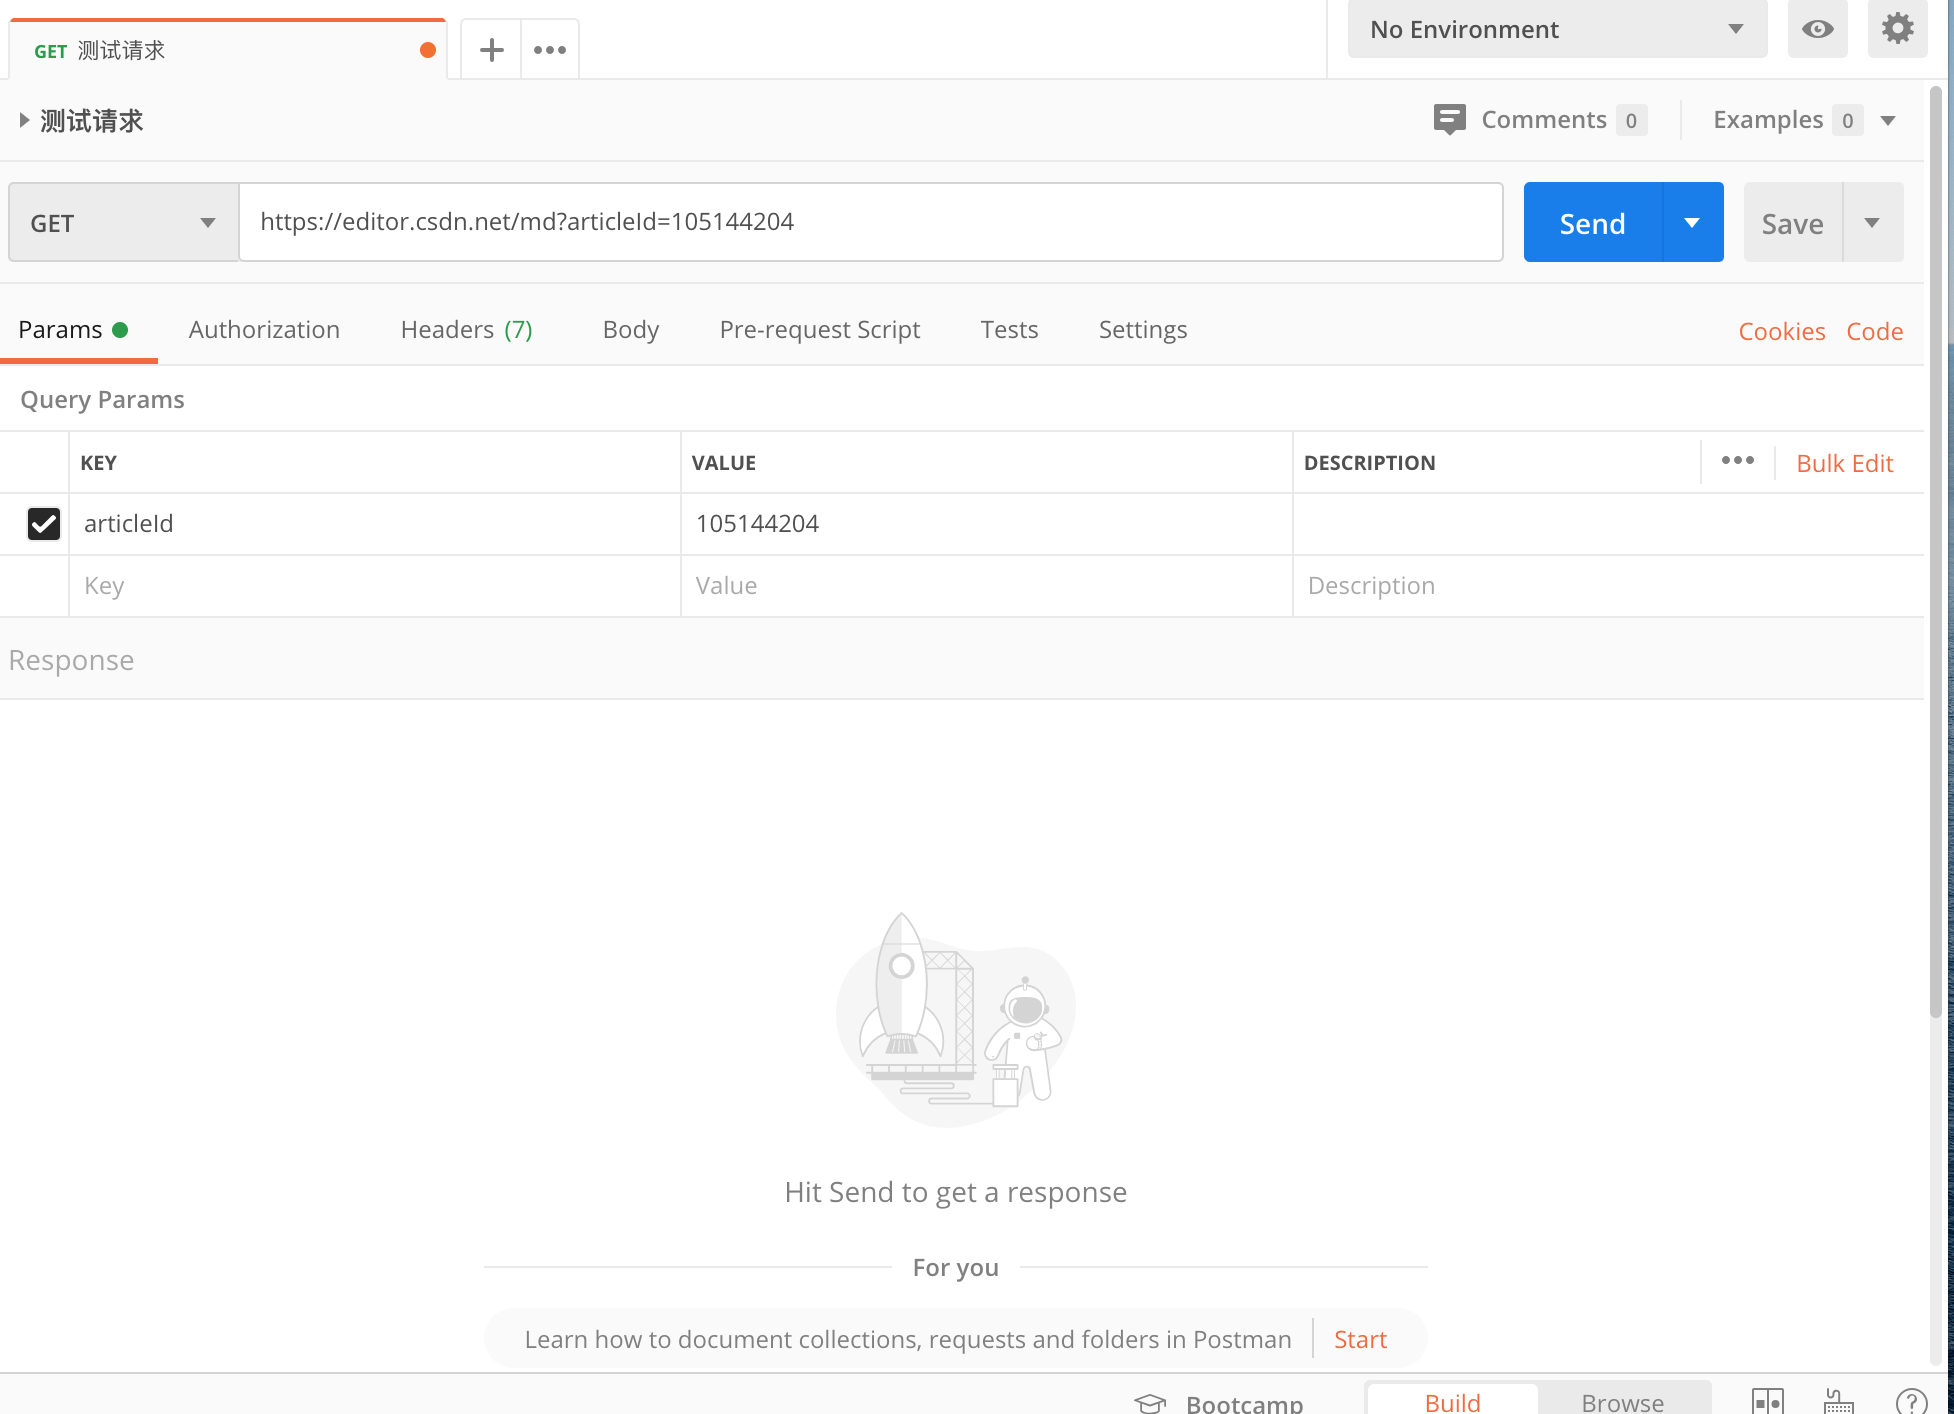Open the Save button dropdown arrow

(1872, 222)
